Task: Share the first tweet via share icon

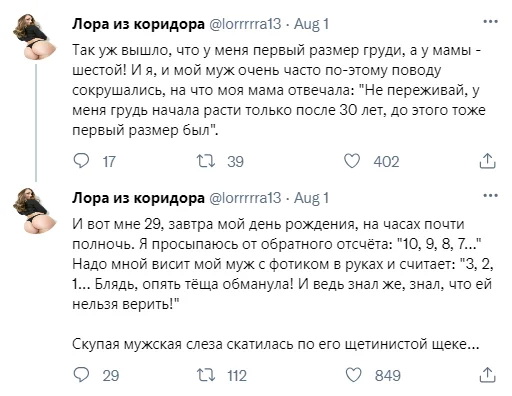Action: click(487, 161)
